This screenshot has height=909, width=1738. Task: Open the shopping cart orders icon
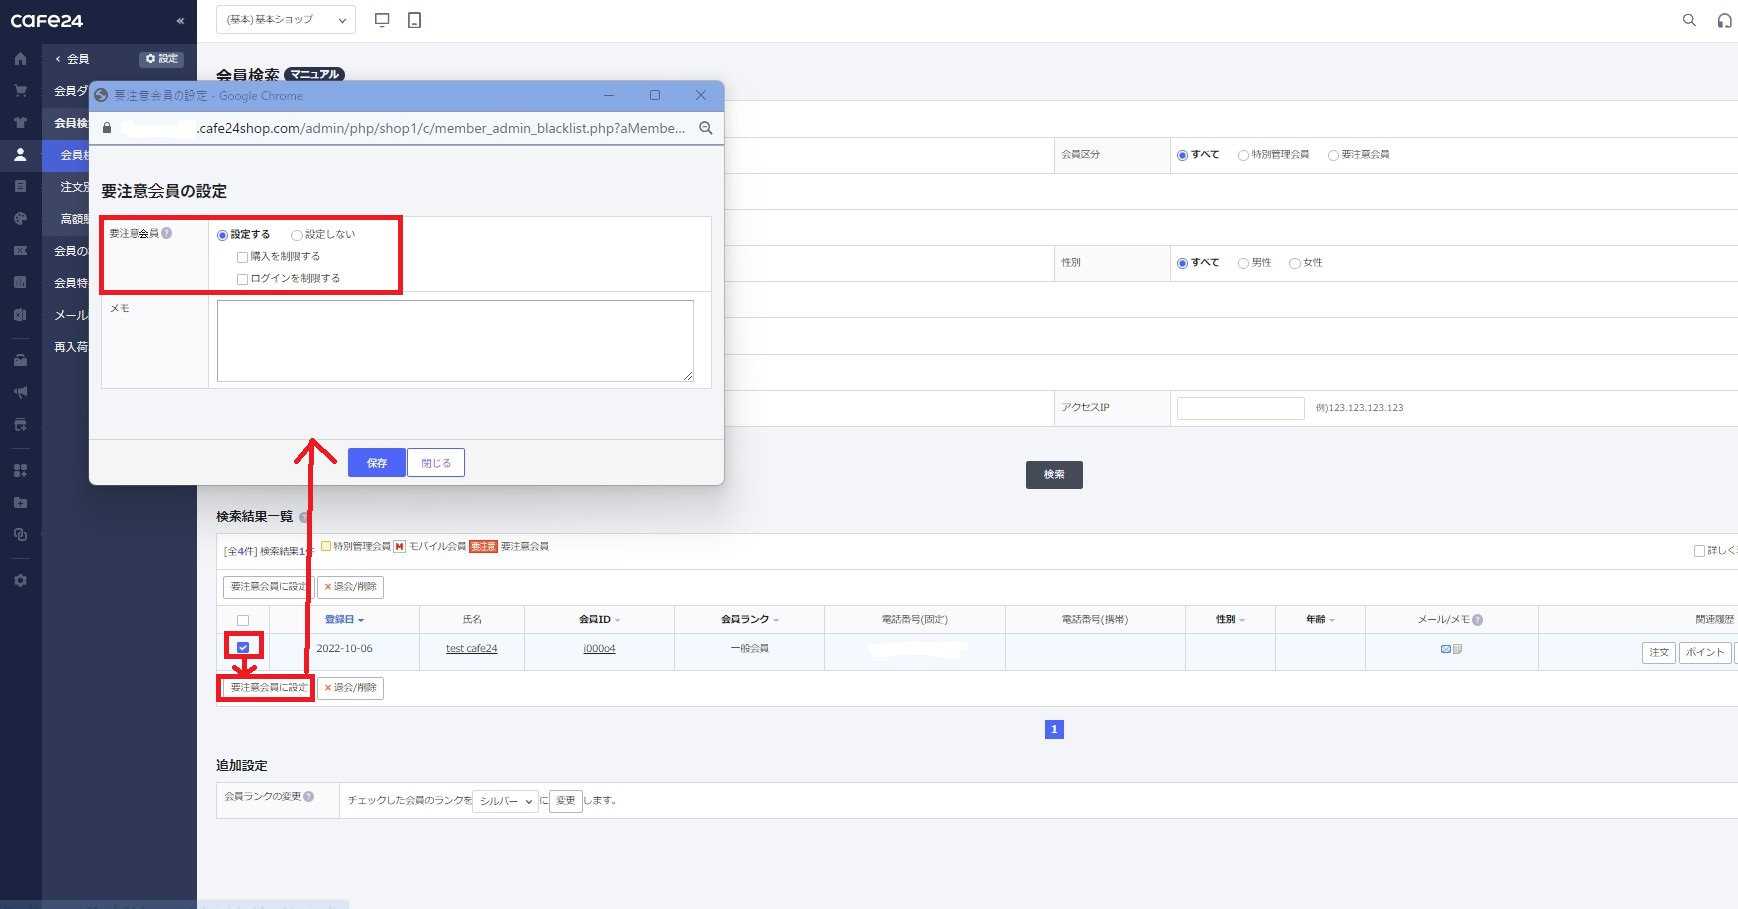(x=20, y=90)
